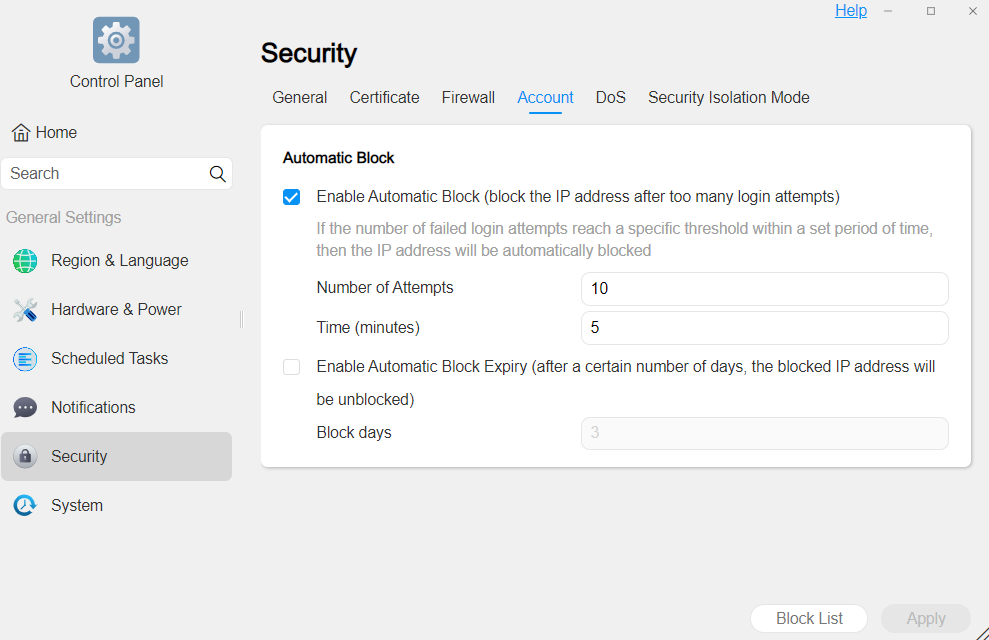Open Hardware & Power tools icon
This screenshot has width=989, height=640.
(x=25, y=310)
